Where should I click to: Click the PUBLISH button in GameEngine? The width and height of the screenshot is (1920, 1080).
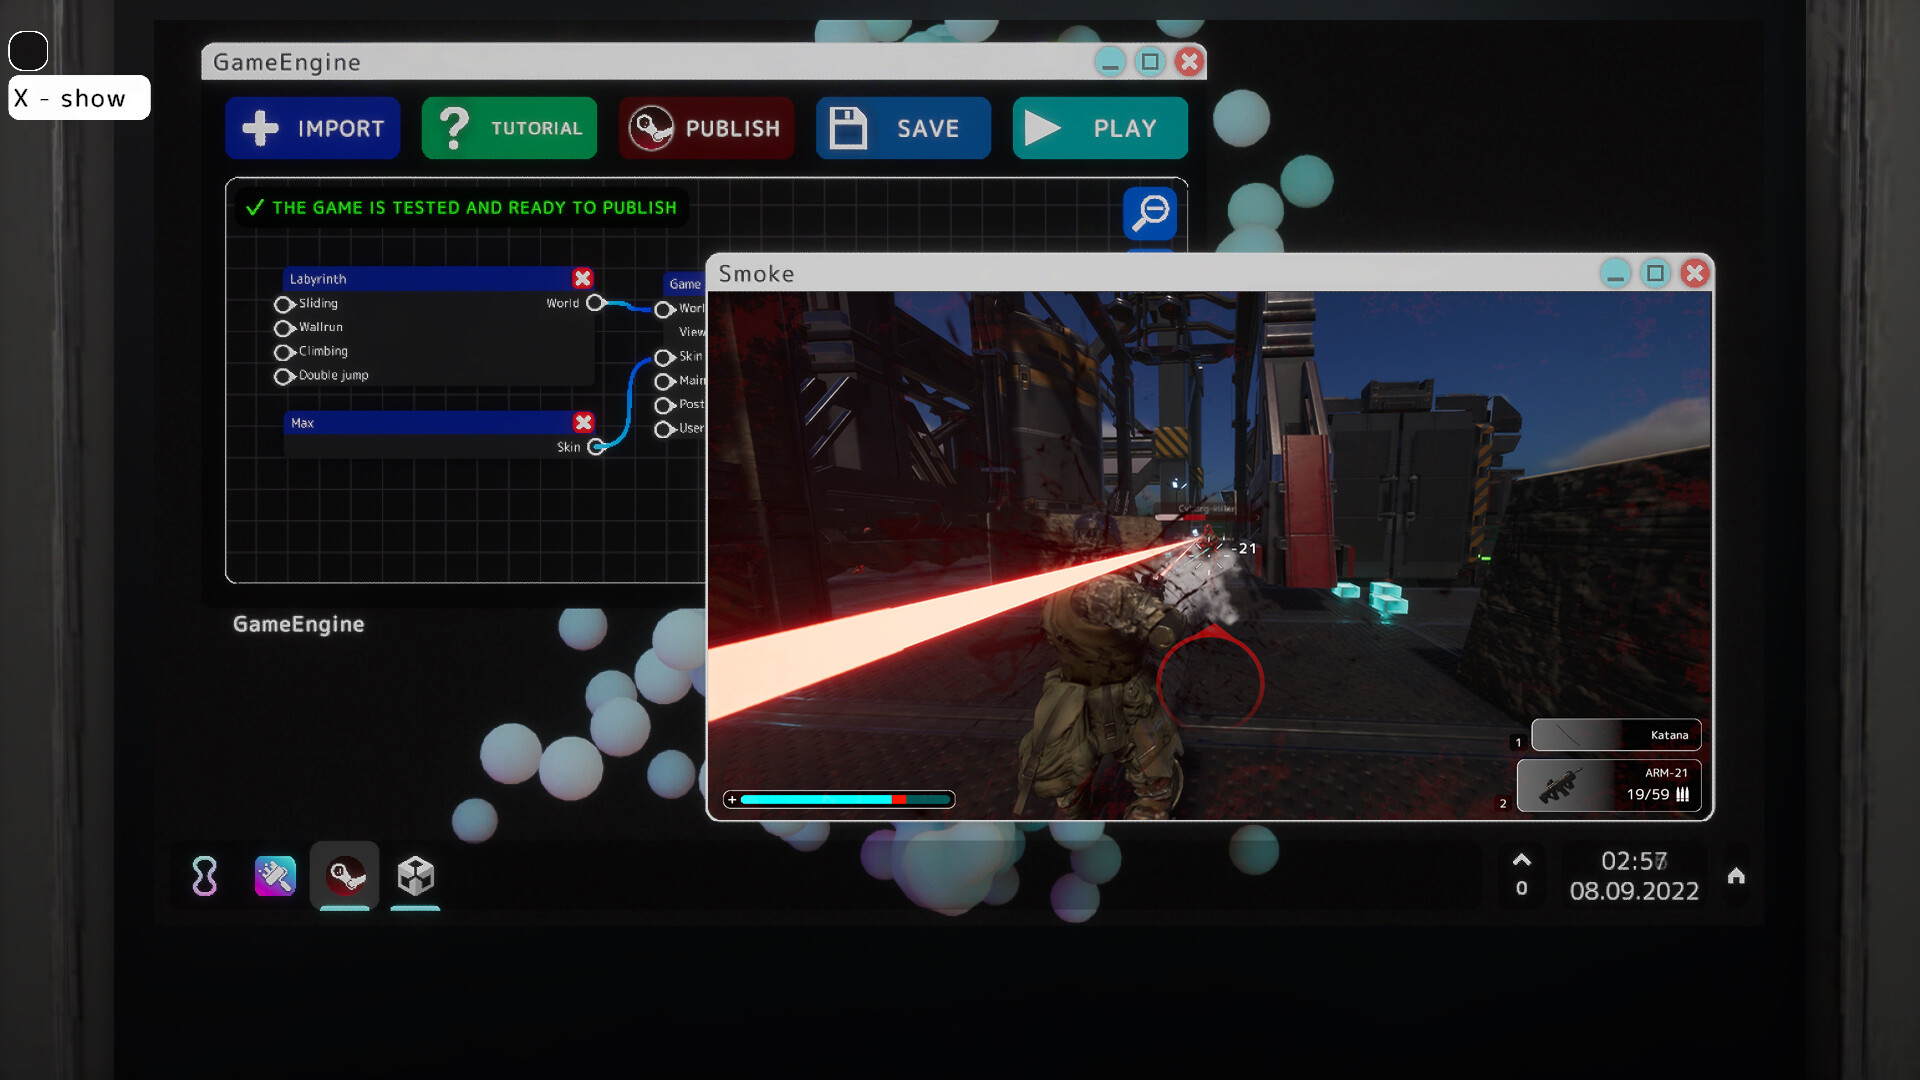[x=707, y=128]
